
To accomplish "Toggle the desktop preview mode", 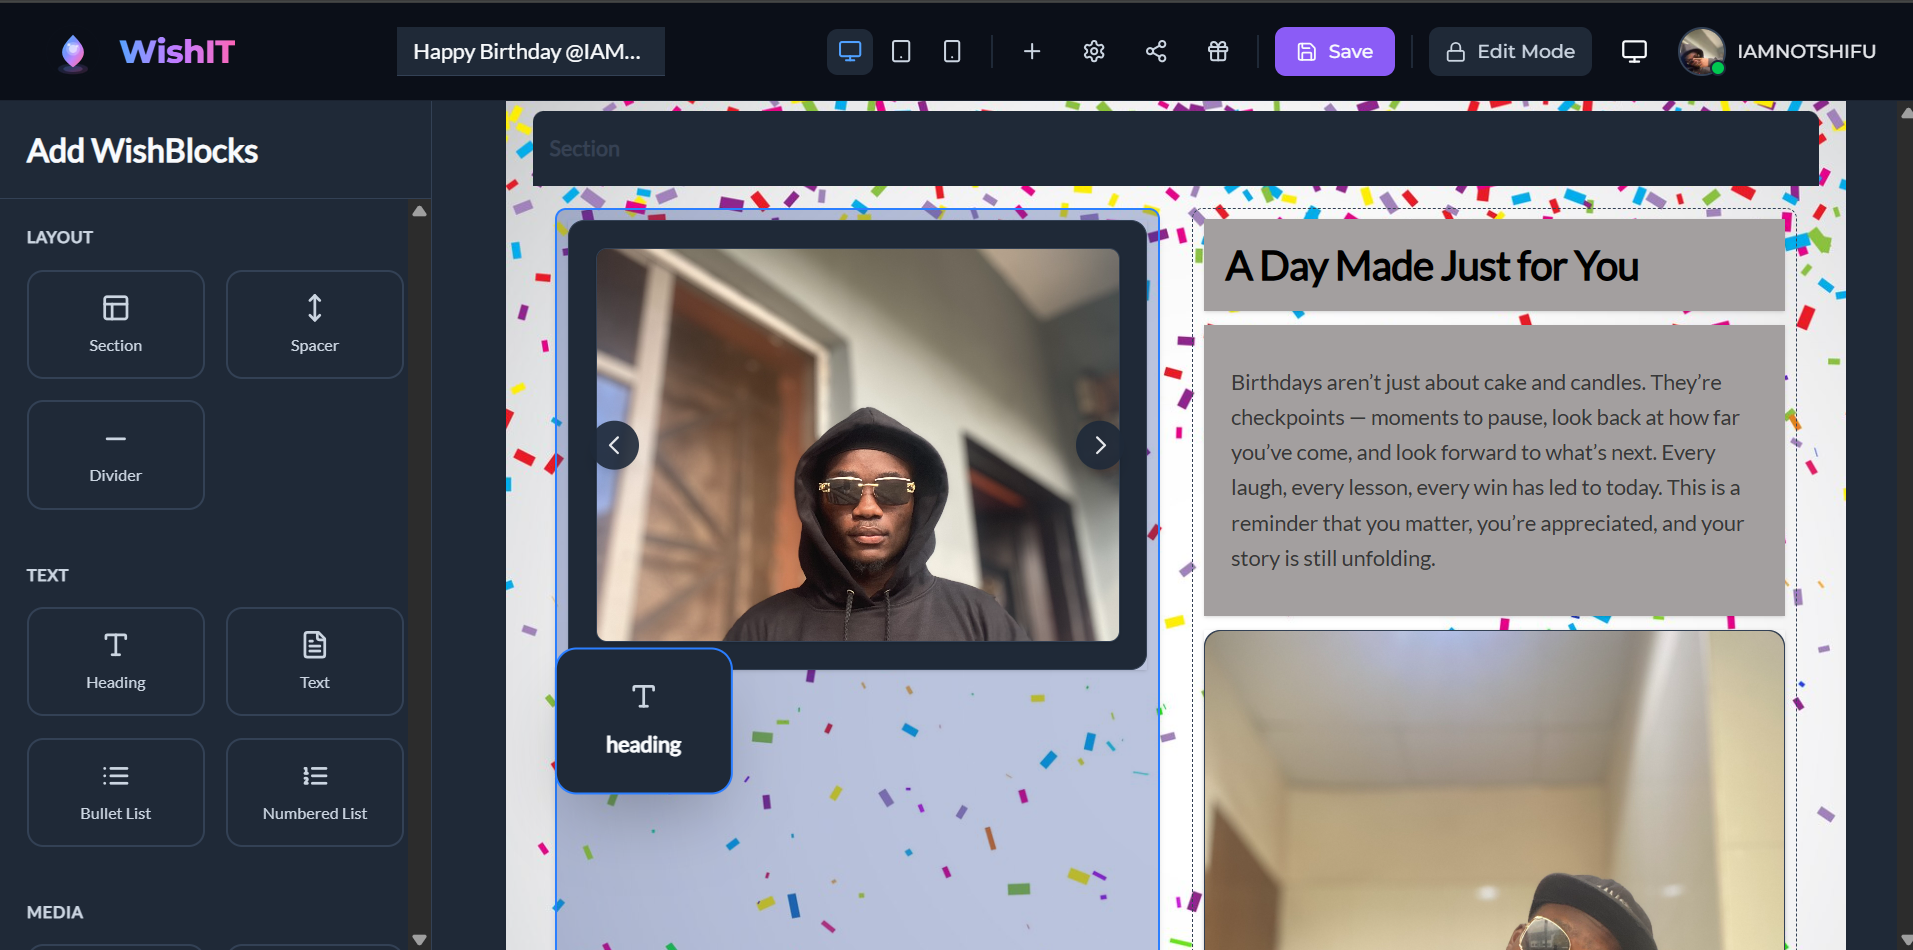I will tap(849, 51).
